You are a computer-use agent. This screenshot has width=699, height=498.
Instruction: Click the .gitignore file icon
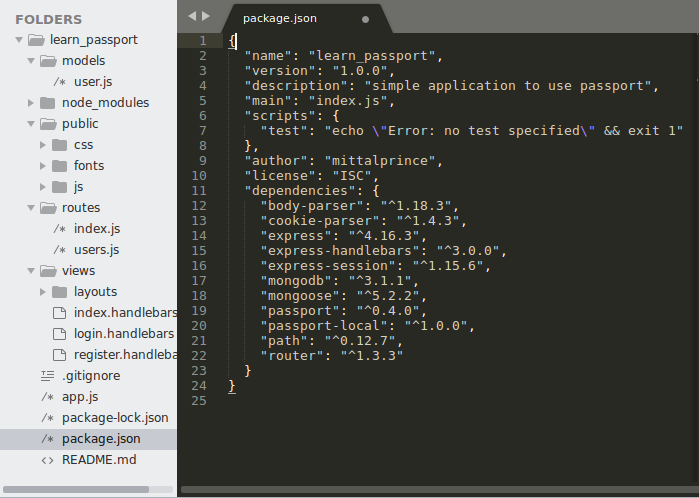tap(48, 376)
